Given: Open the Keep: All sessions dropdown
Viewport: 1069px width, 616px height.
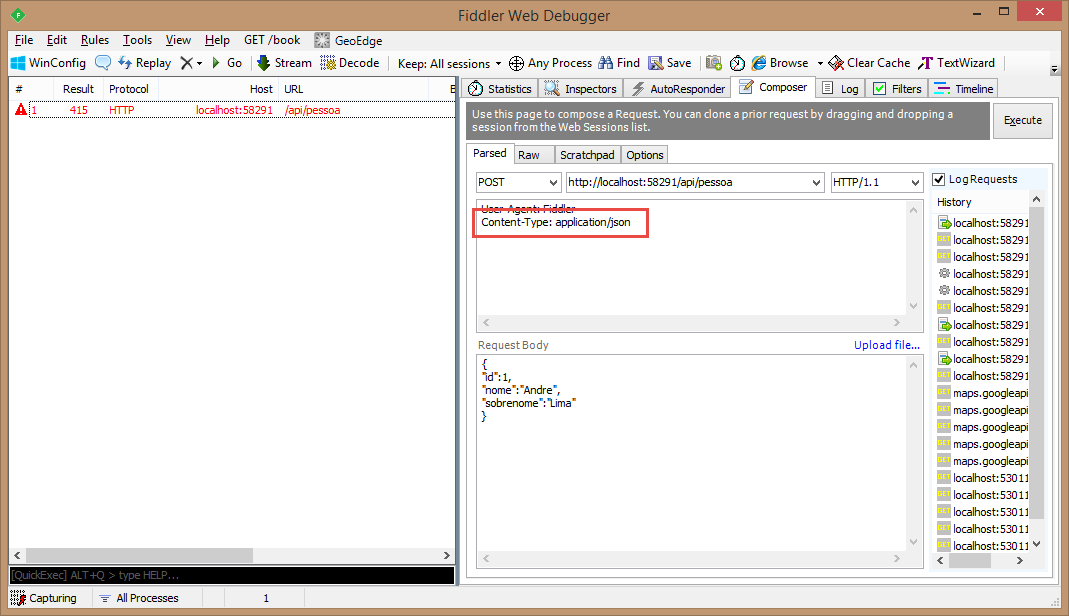Looking at the screenshot, I should click(449, 63).
